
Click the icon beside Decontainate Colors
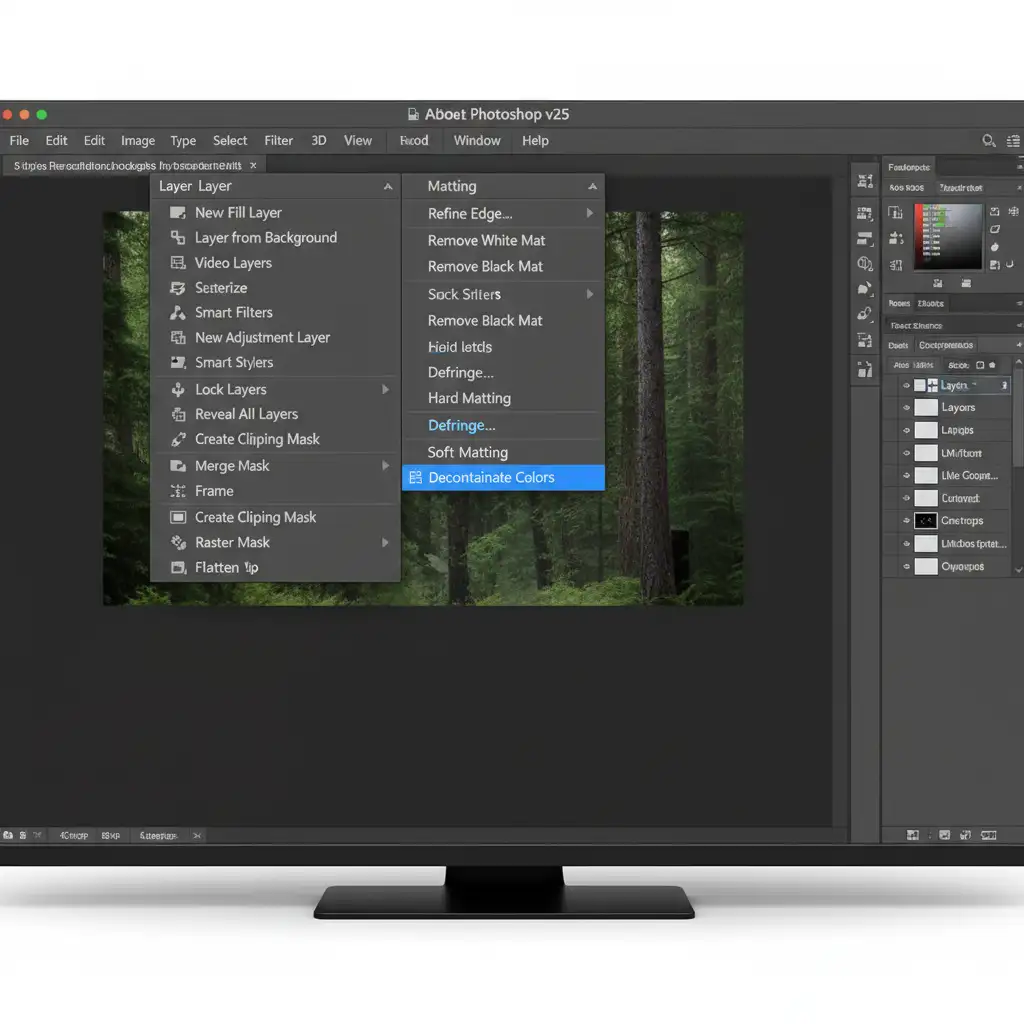coord(416,478)
